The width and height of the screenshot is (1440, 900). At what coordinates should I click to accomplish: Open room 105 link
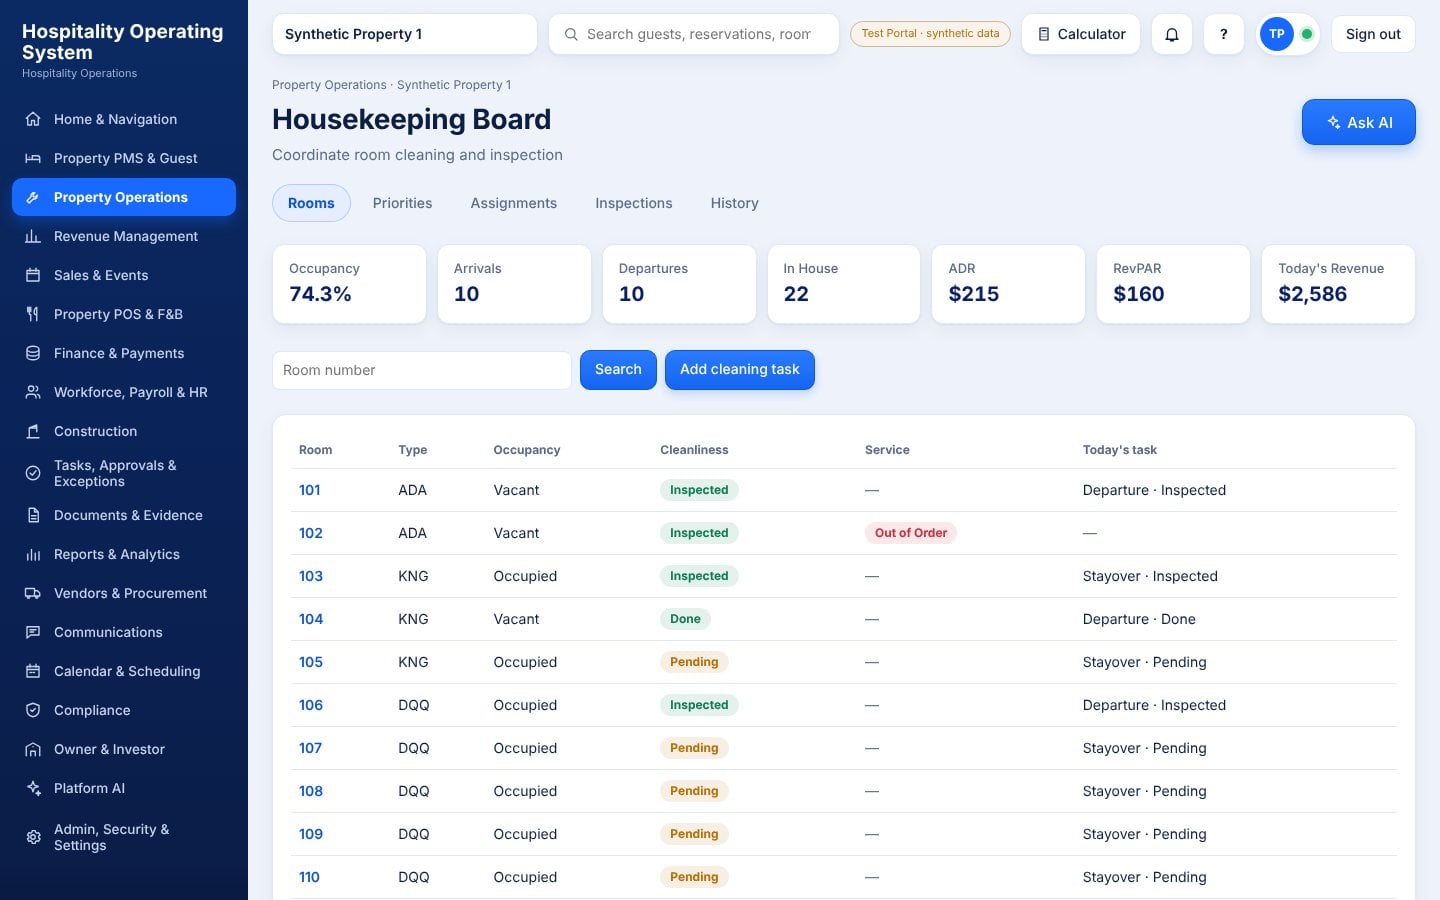[x=311, y=662]
